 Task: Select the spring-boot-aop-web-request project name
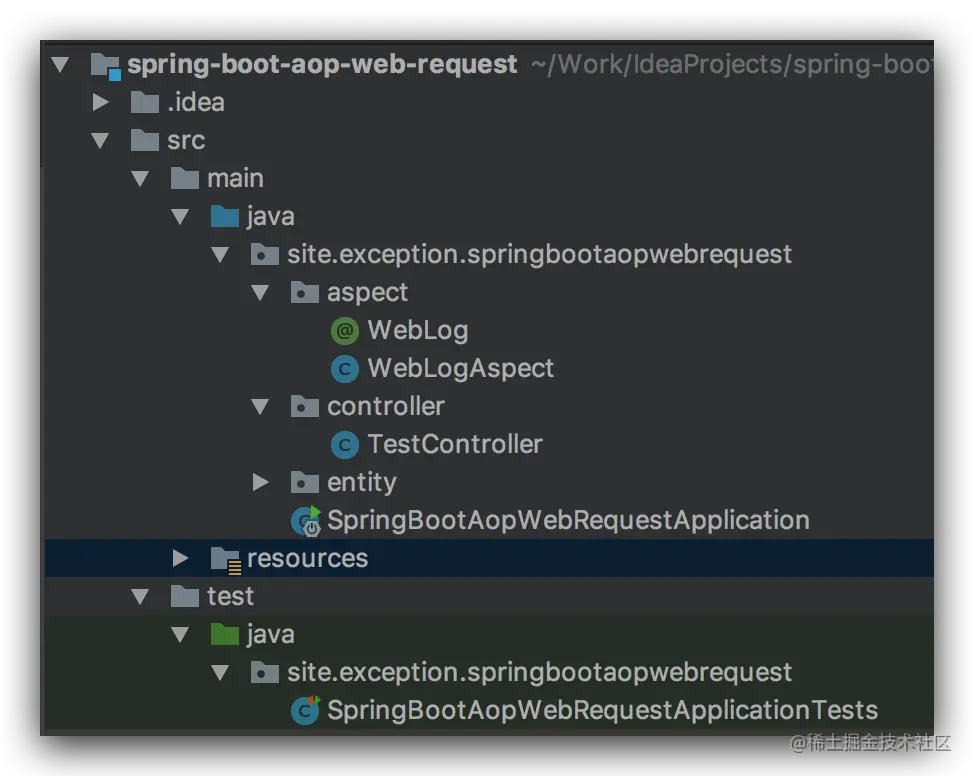point(322,65)
